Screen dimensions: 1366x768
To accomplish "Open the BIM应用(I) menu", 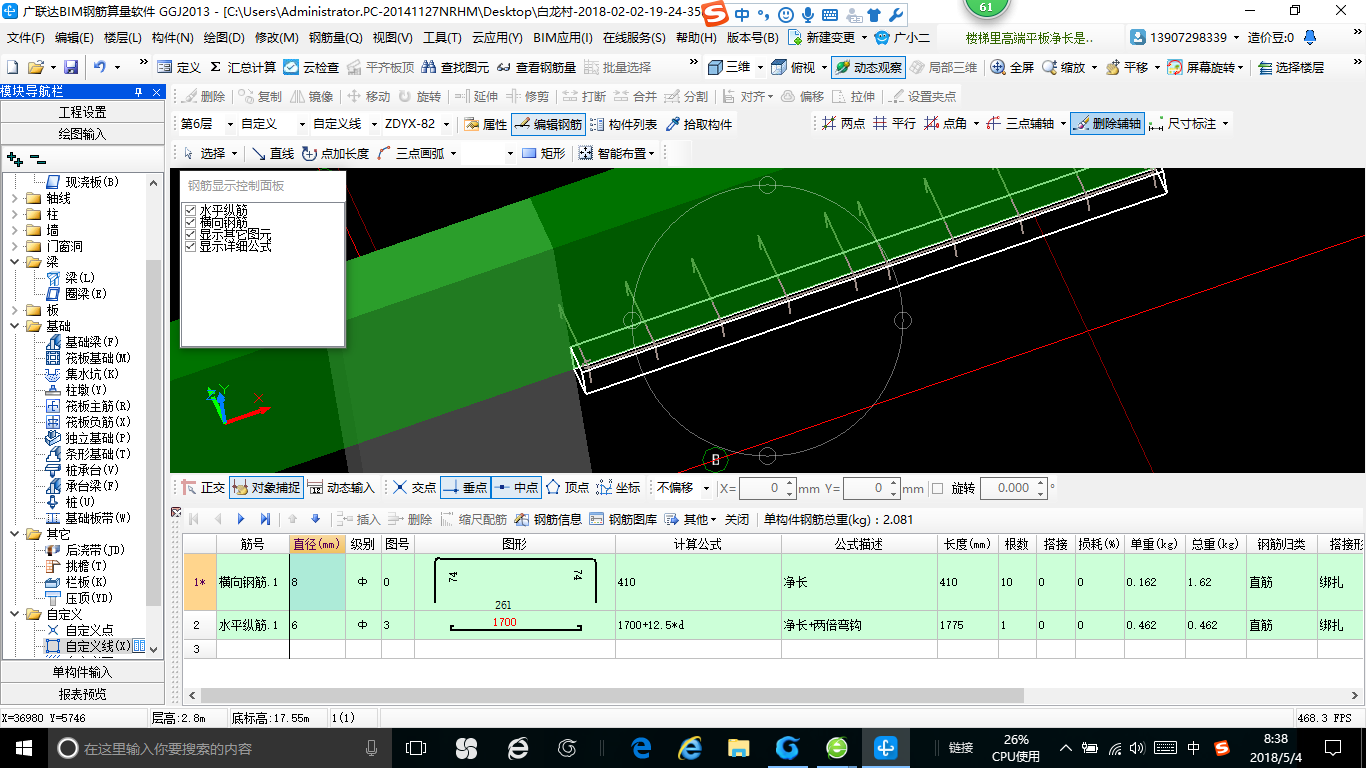I will pyautogui.click(x=562, y=38).
